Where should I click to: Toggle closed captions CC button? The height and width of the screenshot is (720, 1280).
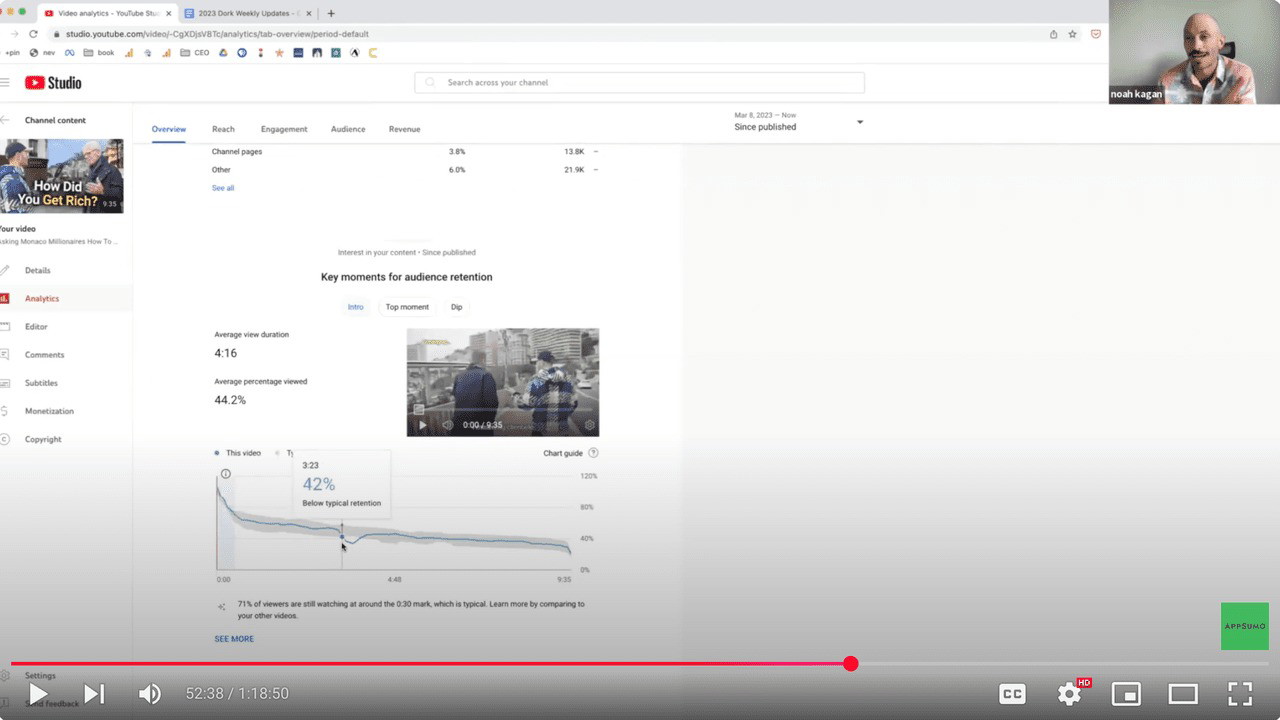click(1012, 693)
